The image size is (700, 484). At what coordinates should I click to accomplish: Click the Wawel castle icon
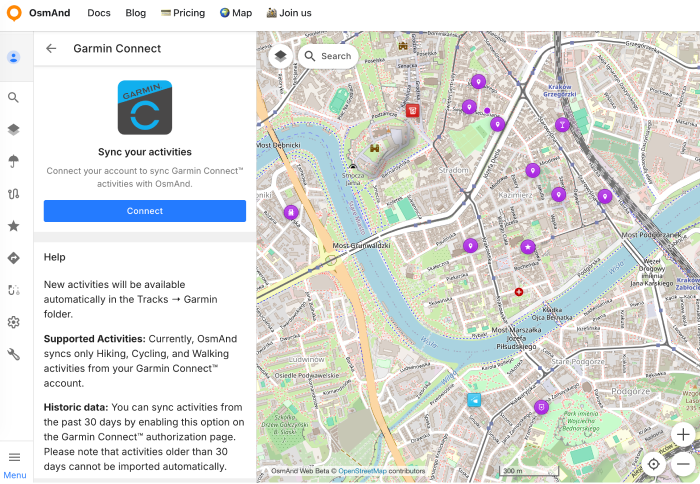click(x=375, y=148)
